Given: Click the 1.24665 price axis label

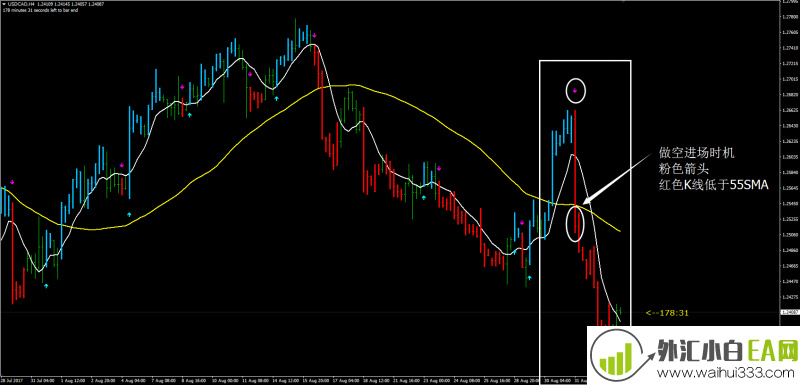Looking at the screenshot, I should click(x=790, y=266).
